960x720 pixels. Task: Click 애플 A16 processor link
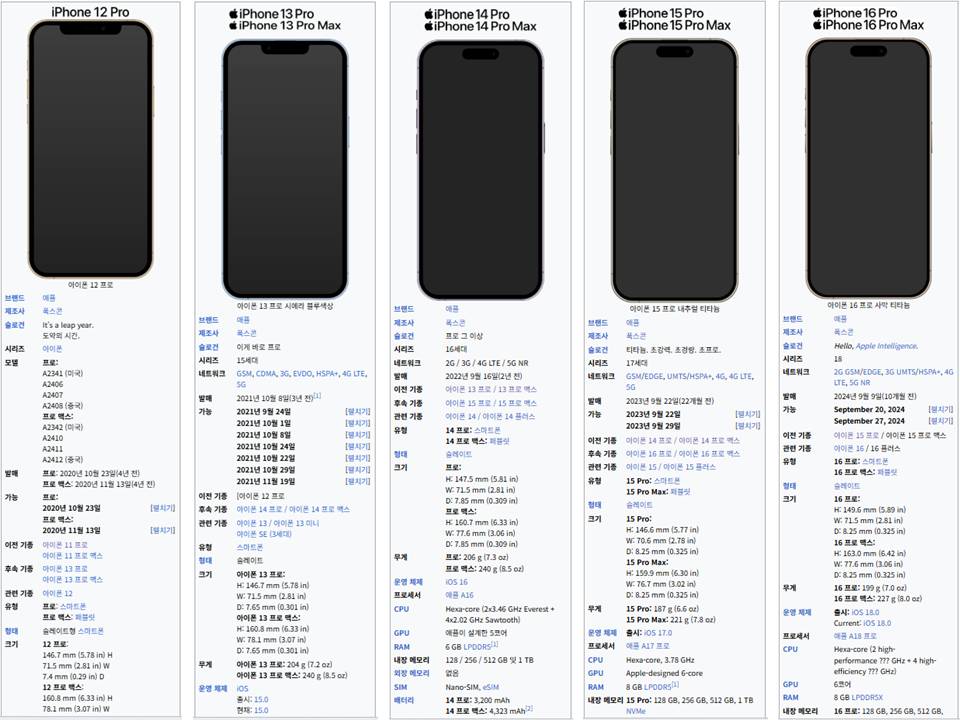(460, 595)
